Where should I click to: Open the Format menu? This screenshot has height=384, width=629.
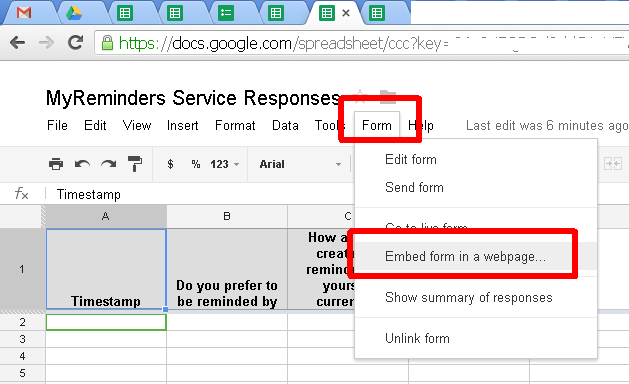point(235,126)
